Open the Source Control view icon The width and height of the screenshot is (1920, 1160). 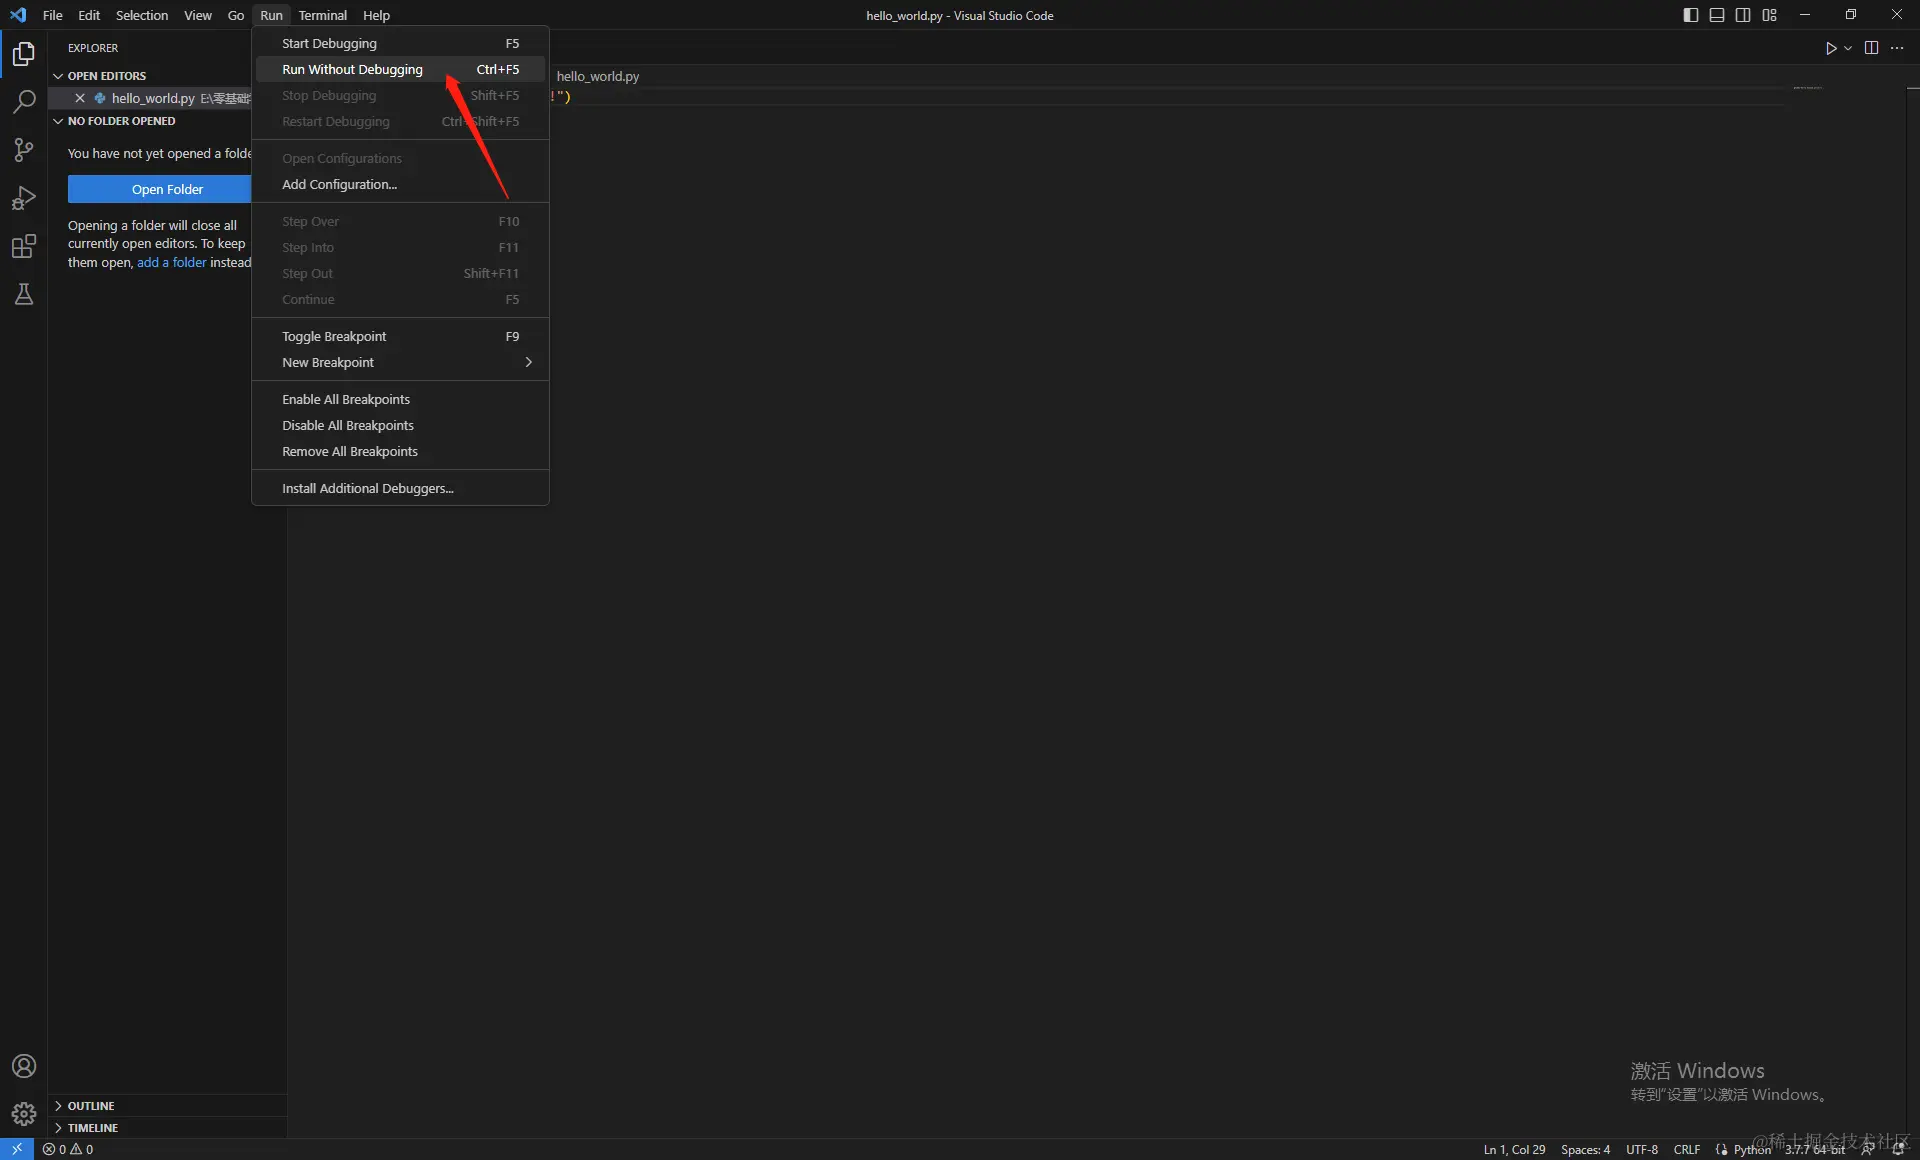pyautogui.click(x=24, y=150)
